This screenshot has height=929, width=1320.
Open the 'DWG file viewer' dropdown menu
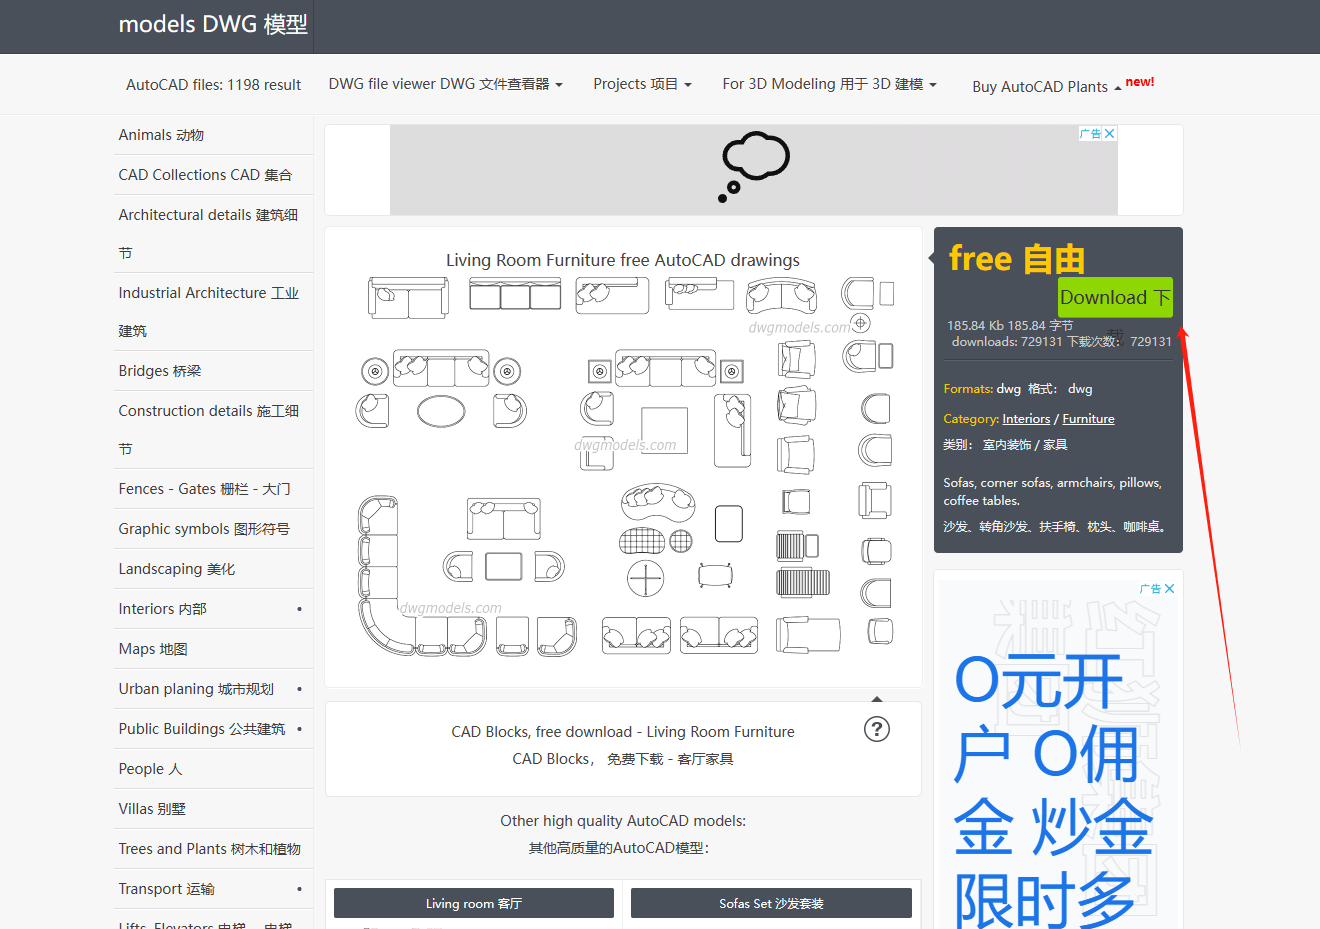pos(444,84)
